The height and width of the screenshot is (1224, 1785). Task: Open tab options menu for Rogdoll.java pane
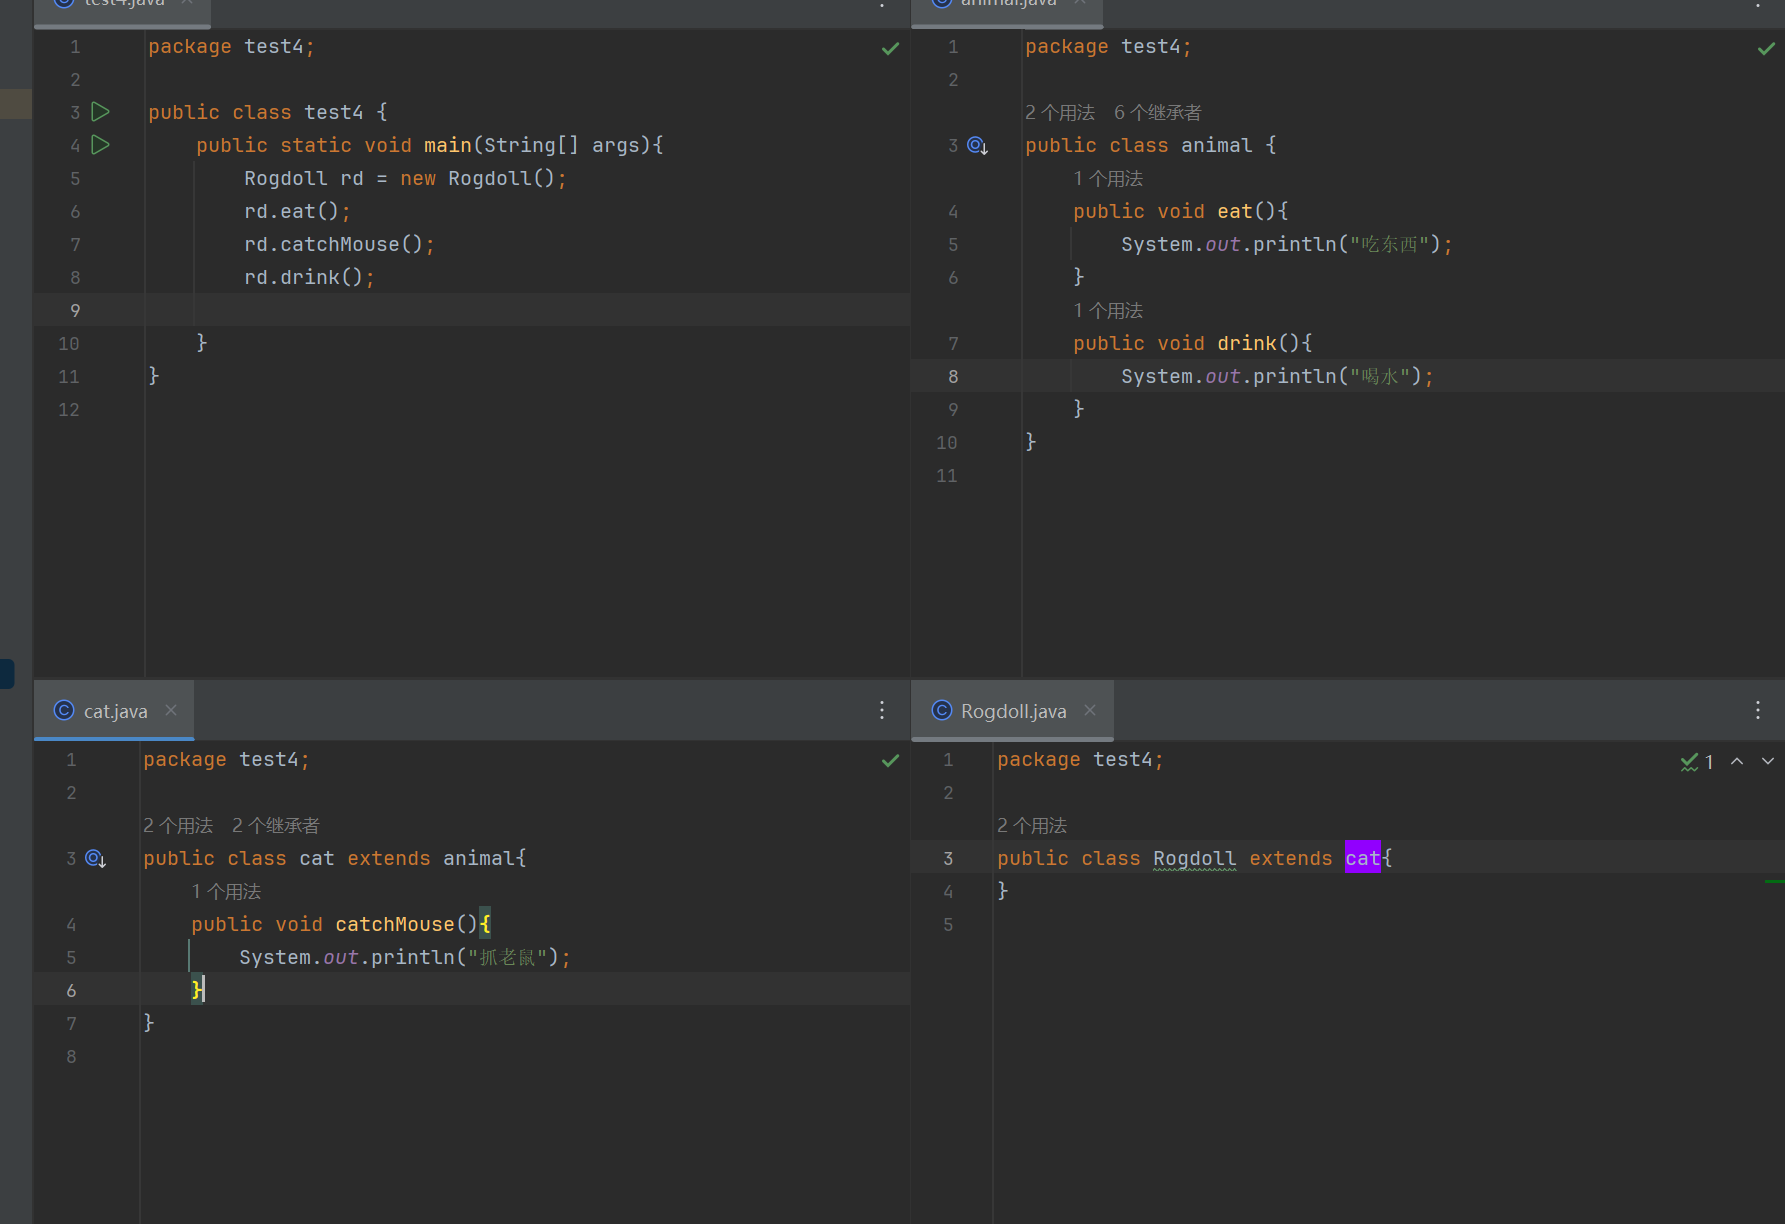click(1758, 710)
